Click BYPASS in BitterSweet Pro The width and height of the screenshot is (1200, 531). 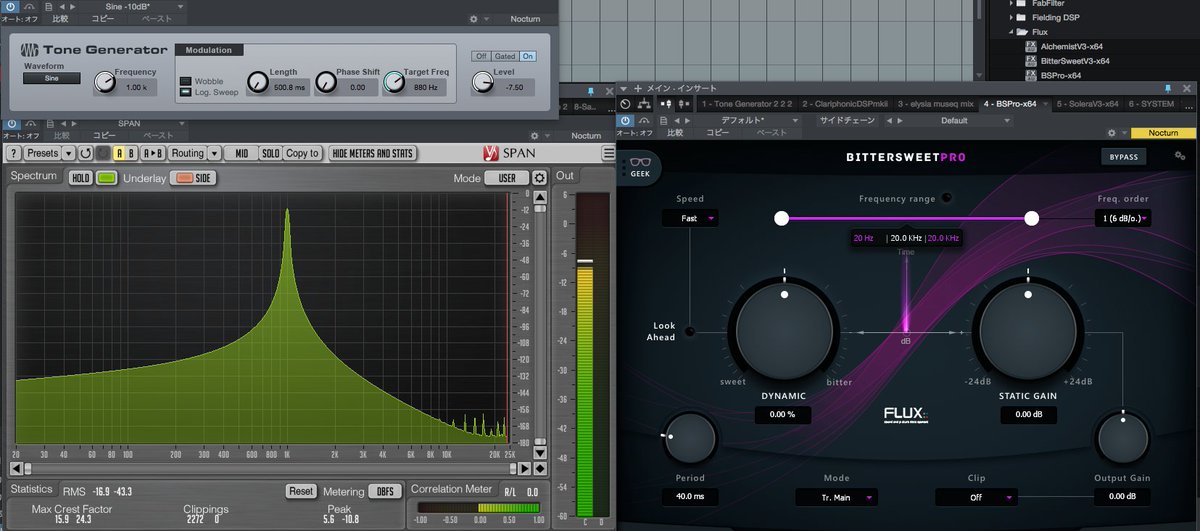tap(1125, 157)
